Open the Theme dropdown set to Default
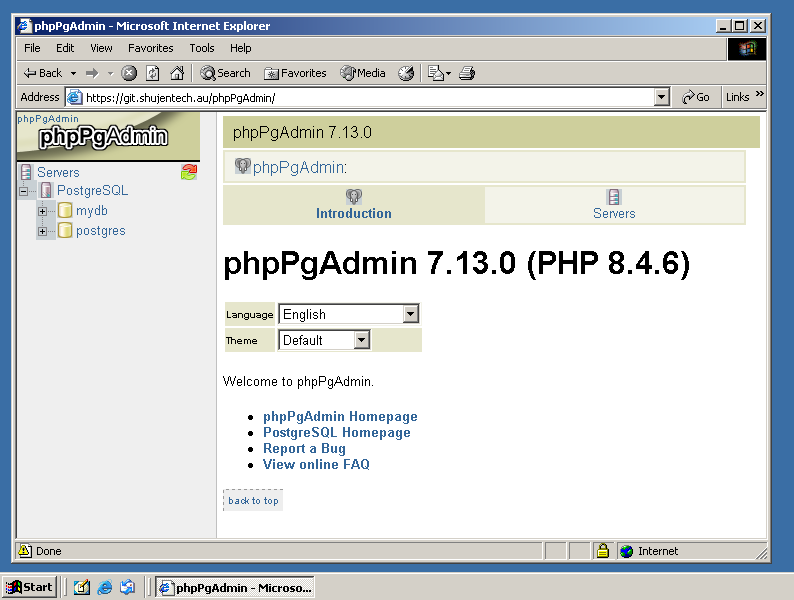The image size is (794, 600). [x=324, y=340]
